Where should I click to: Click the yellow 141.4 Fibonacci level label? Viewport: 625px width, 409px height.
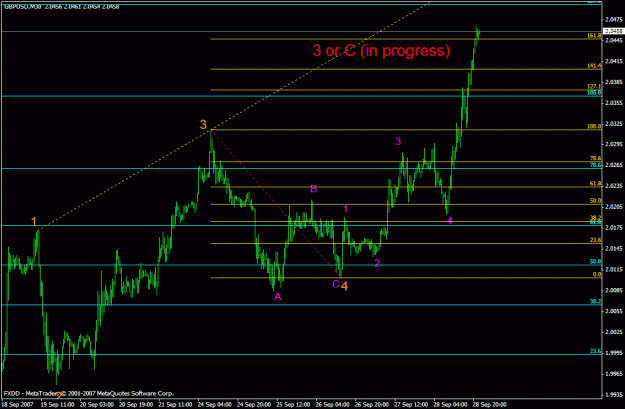(x=594, y=66)
